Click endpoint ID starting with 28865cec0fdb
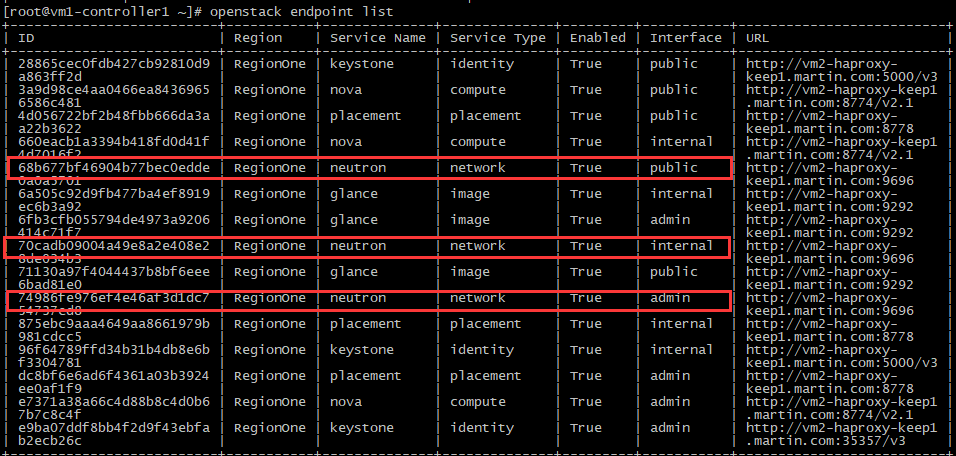Screen dimensions: 956x456 [x=114, y=64]
